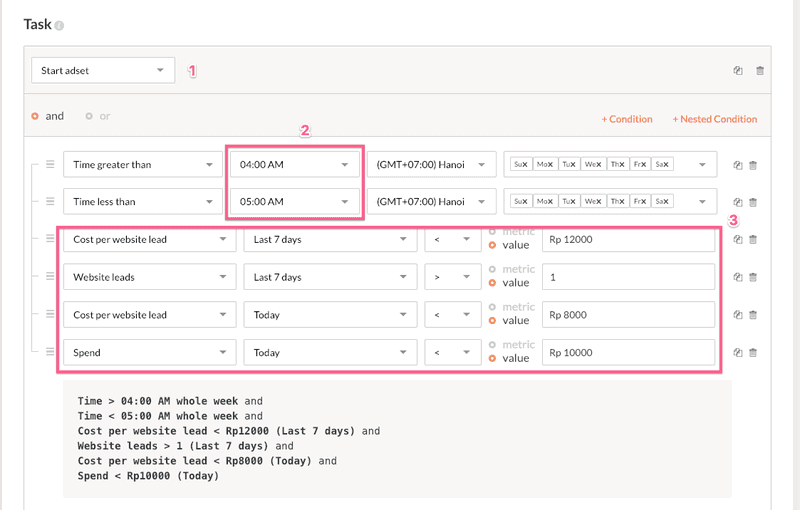Click trash icon on the Spend condition row
The width and height of the screenshot is (800, 510).
[753, 352]
